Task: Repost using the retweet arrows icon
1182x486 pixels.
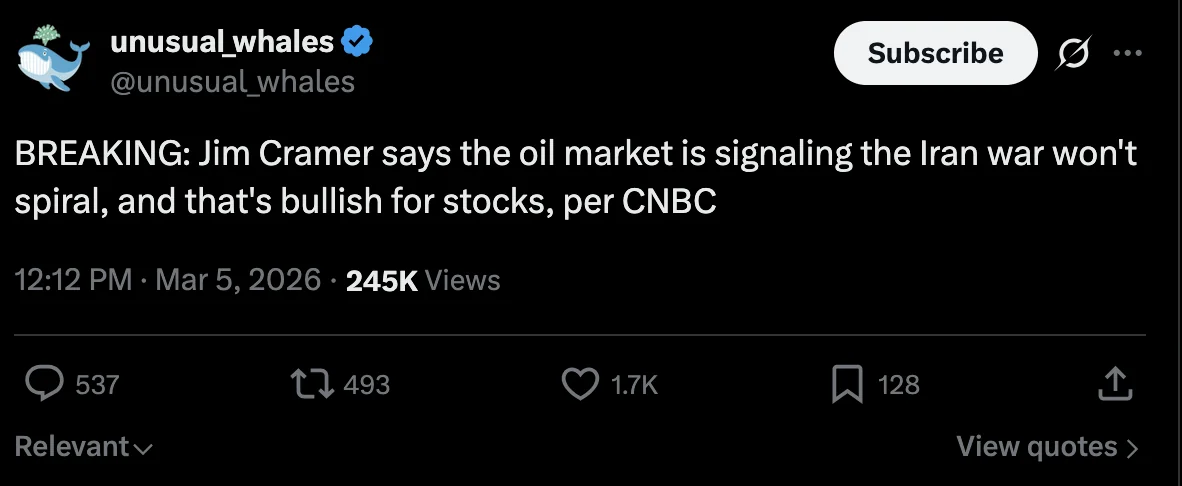Action: 309,384
